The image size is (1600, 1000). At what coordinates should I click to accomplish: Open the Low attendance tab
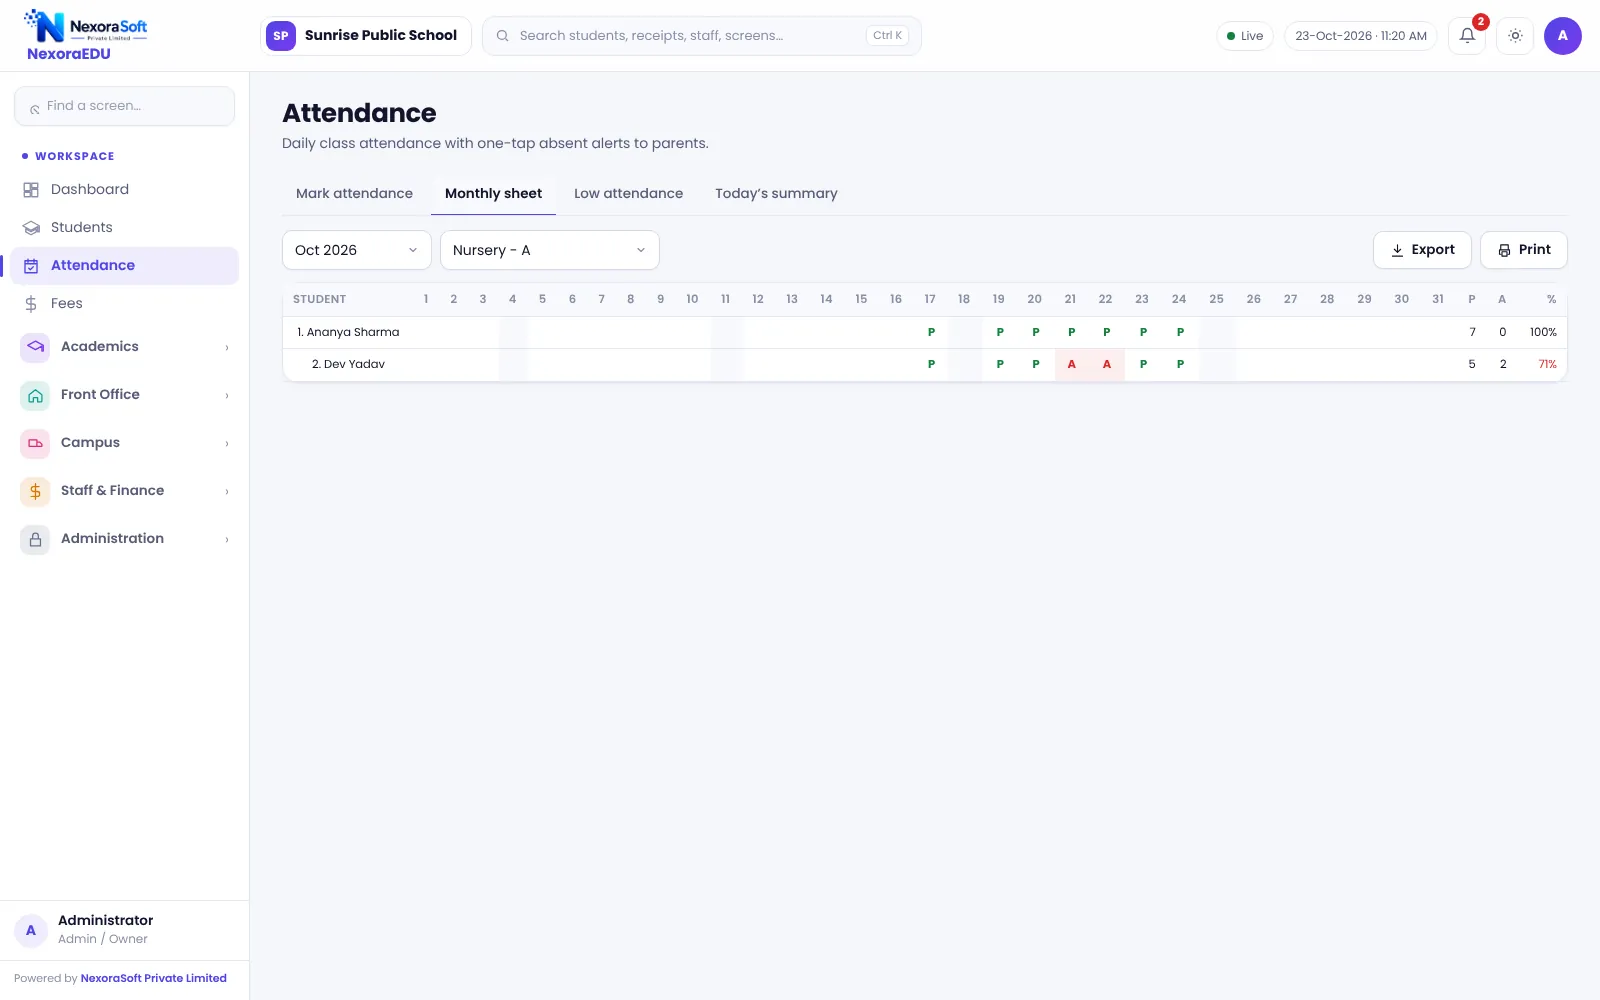click(628, 194)
